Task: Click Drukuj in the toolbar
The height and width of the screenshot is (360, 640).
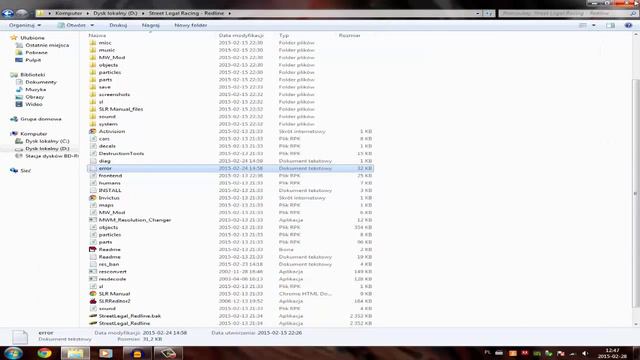Action: [x=118, y=25]
